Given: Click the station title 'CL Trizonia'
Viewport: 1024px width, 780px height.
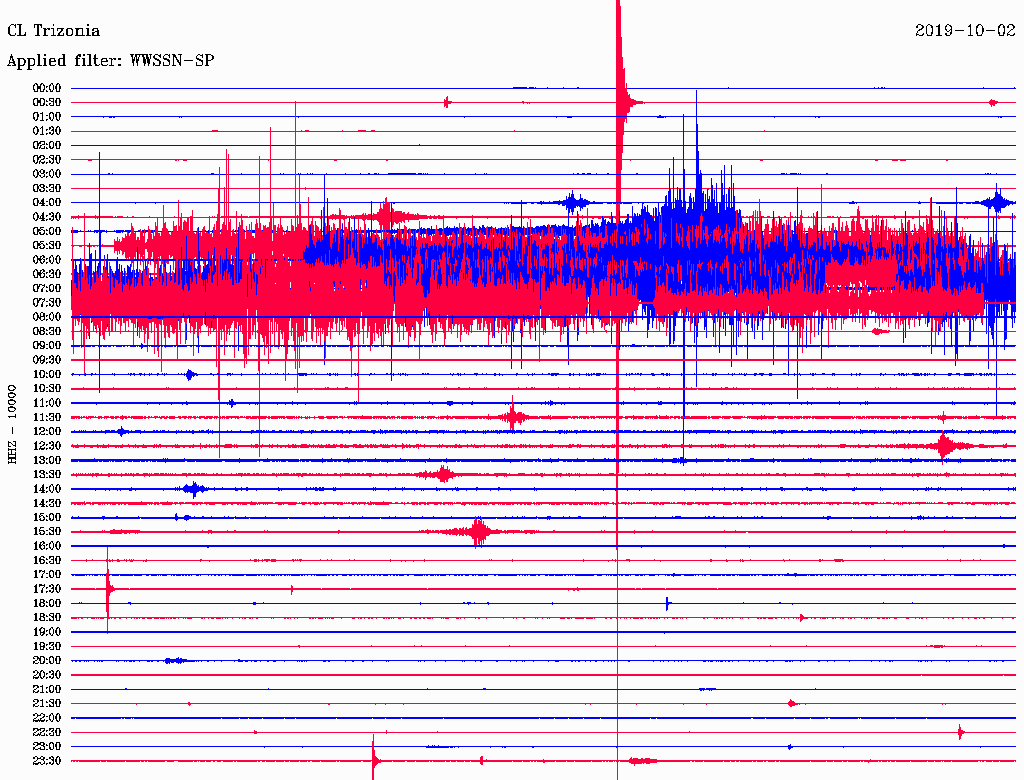Looking at the screenshot, I should (x=54, y=31).
